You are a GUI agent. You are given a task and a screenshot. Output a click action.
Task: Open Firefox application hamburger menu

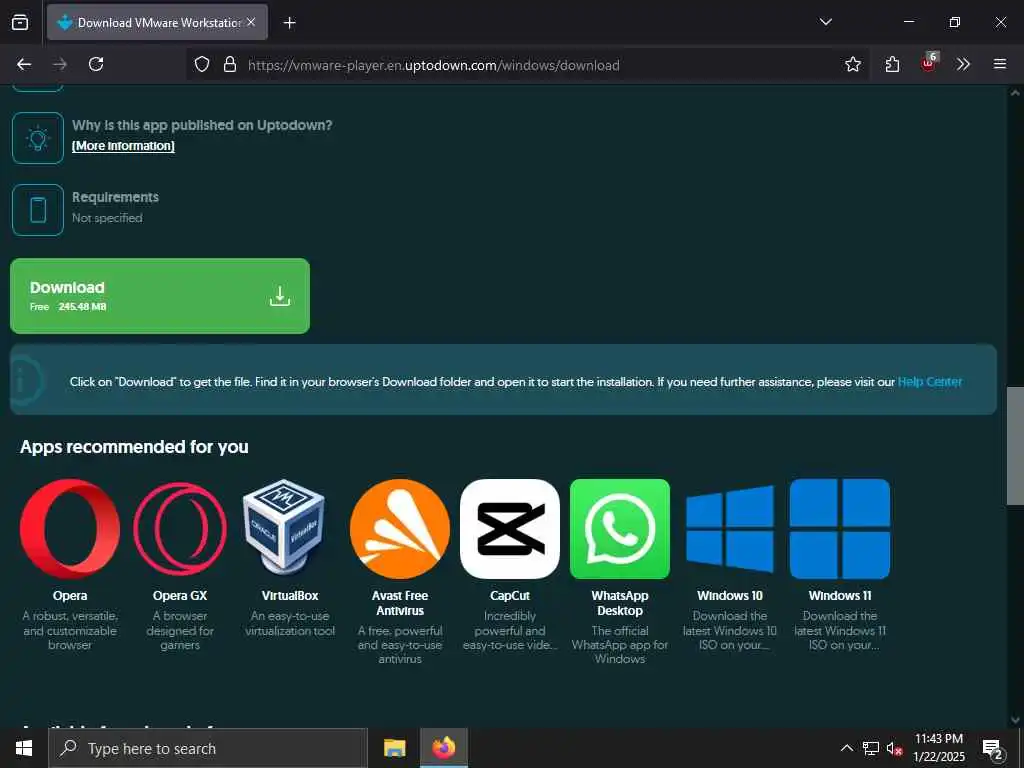(x=1000, y=64)
